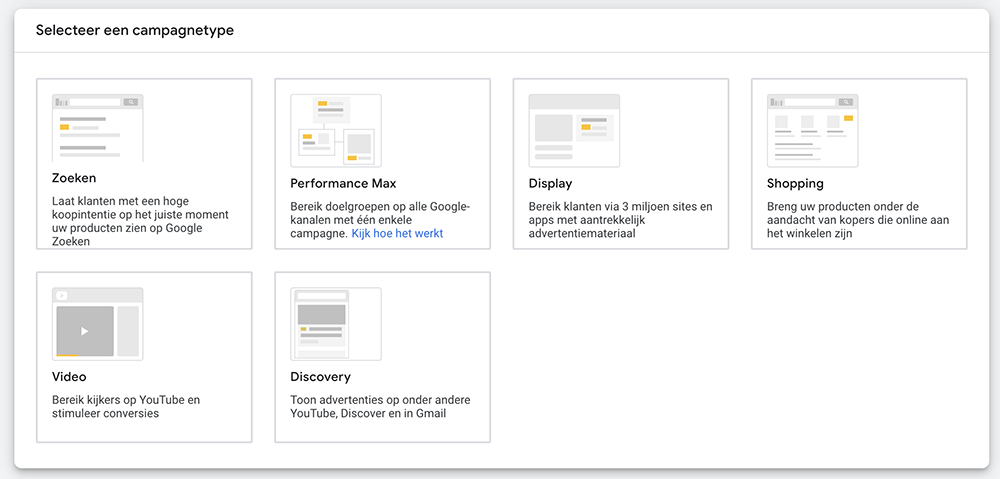
Task: Click the 'Selecteer een campagnetype' heading
Action: pos(135,30)
